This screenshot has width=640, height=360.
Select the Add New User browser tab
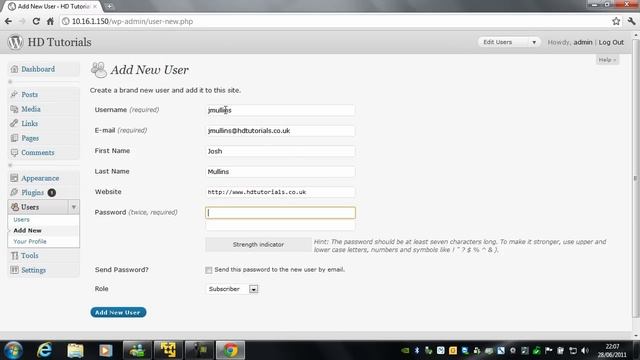tap(52, 7)
